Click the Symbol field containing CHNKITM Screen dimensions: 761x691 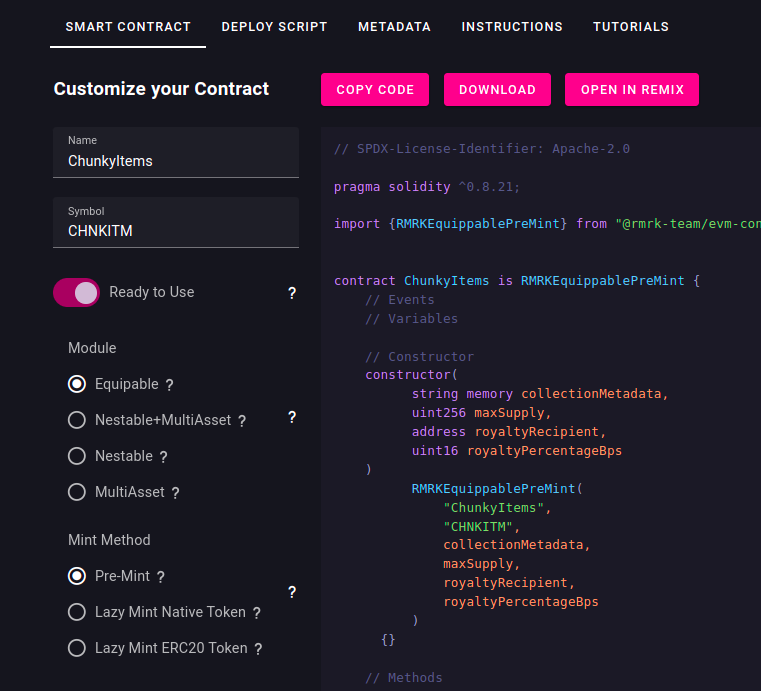[x=176, y=230]
